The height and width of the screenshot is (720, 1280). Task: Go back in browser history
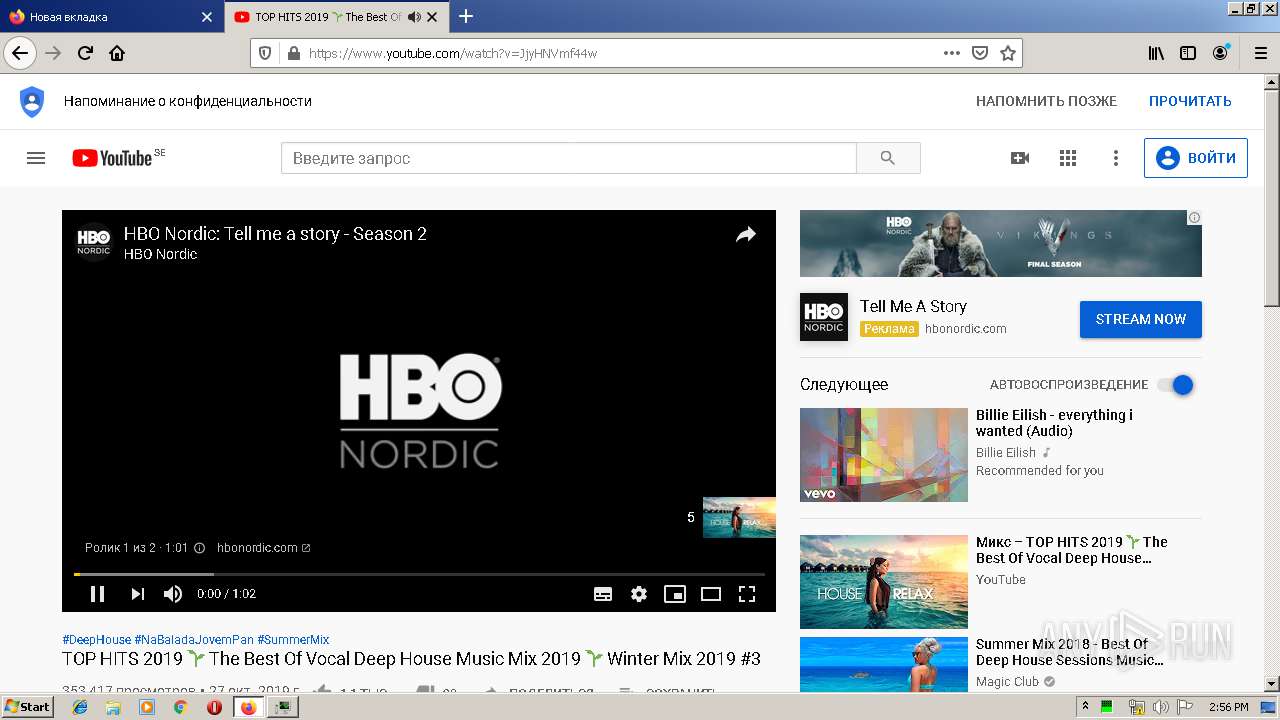tap(19, 53)
